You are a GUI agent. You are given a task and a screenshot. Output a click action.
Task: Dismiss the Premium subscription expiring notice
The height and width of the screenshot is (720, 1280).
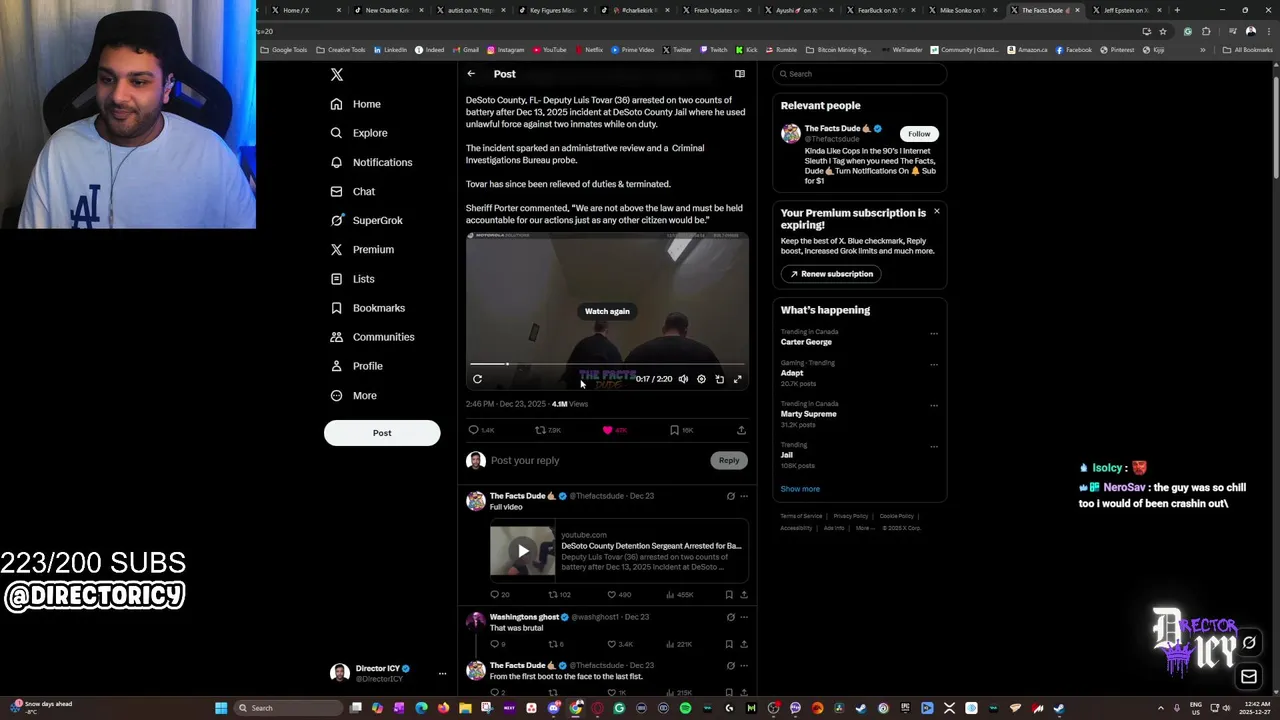pos(937,211)
